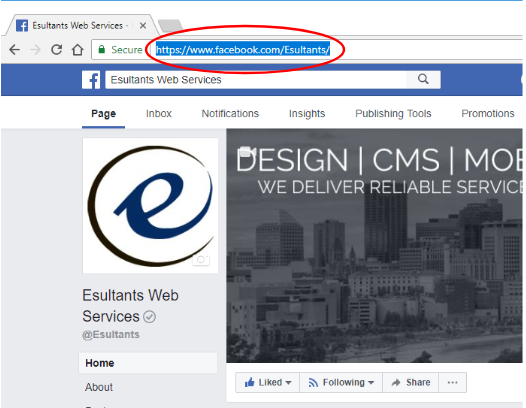Open the Liked dropdown button

267,382
